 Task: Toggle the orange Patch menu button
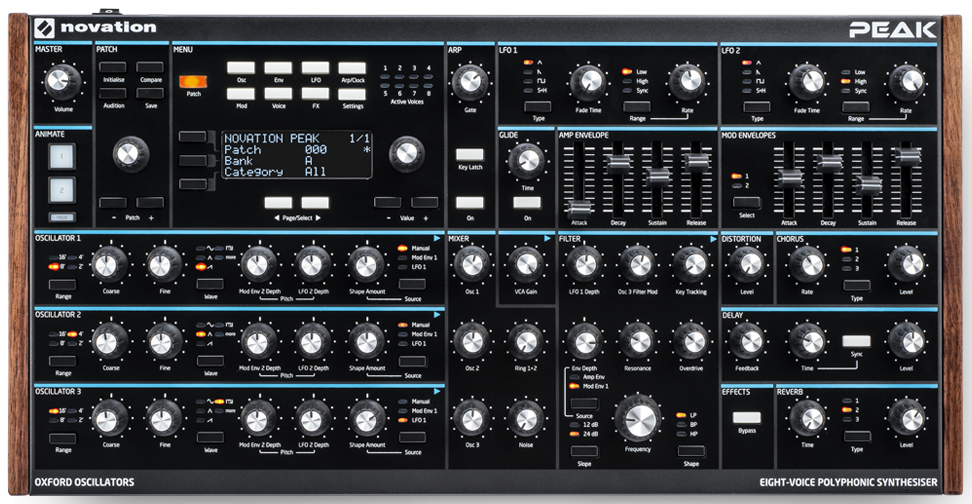(x=193, y=82)
